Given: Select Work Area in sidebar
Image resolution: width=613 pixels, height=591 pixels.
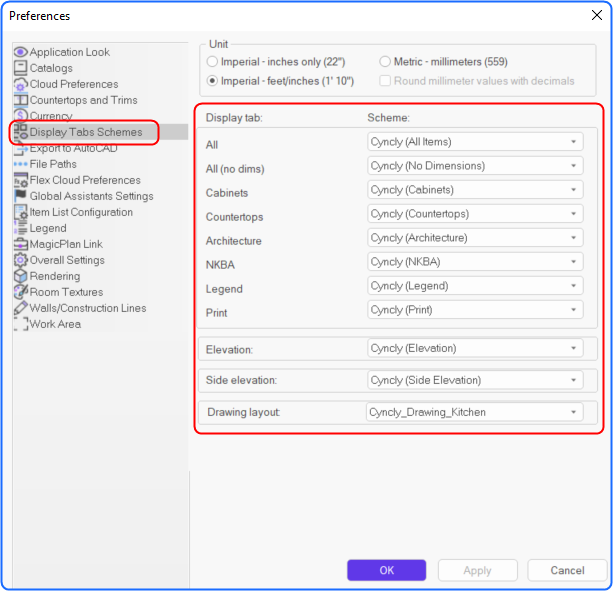Looking at the screenshot, I should click(56, 324).
